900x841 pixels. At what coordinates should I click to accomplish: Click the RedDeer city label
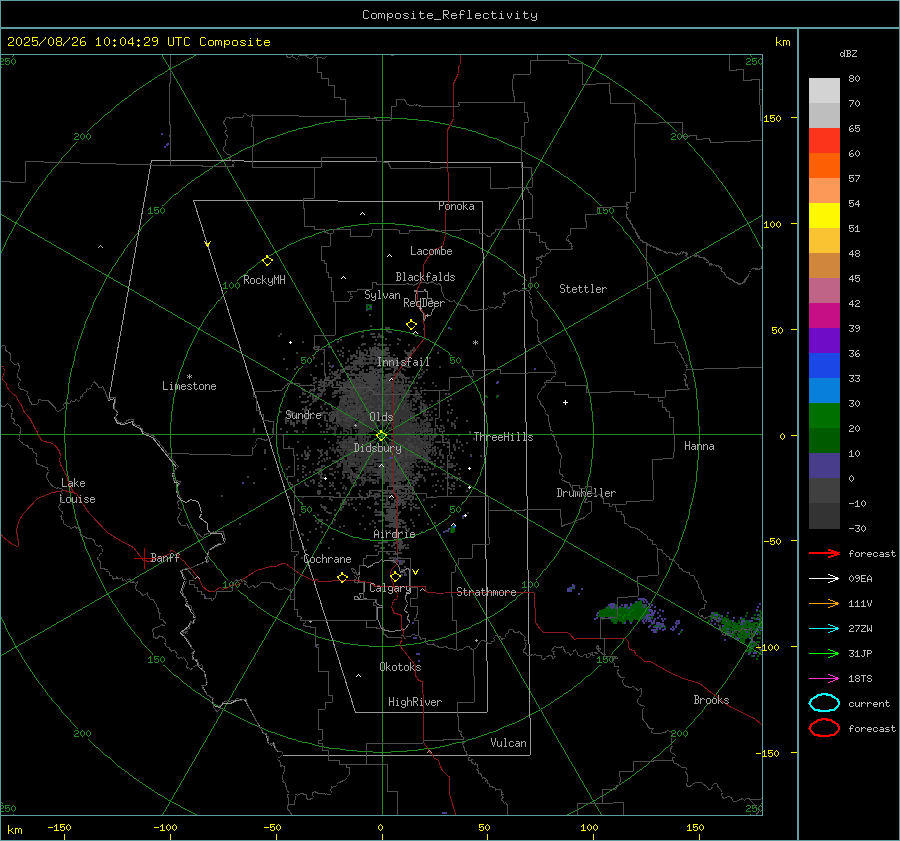click(x=424, y=303)
